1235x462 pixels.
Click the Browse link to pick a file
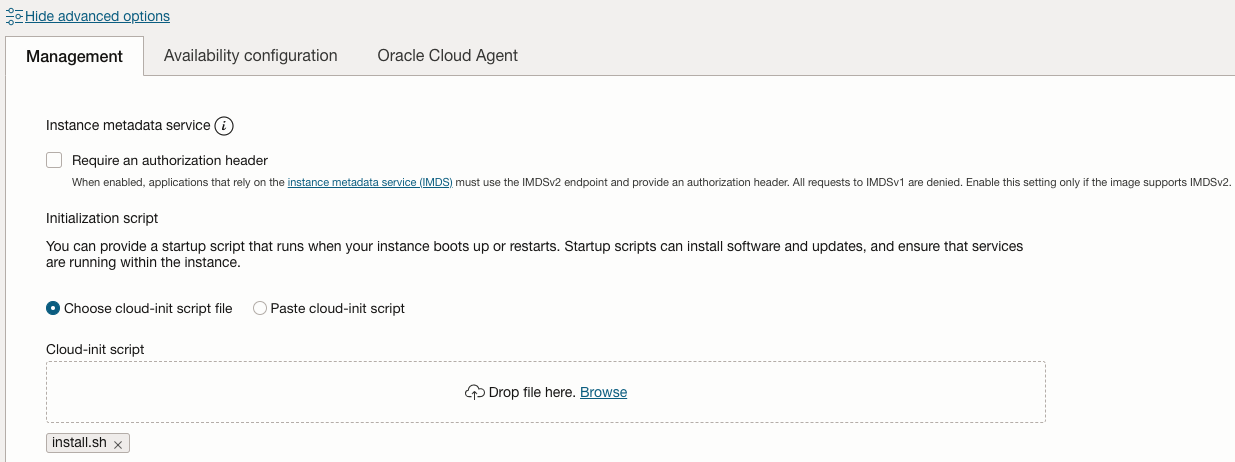tap(603, 392)
